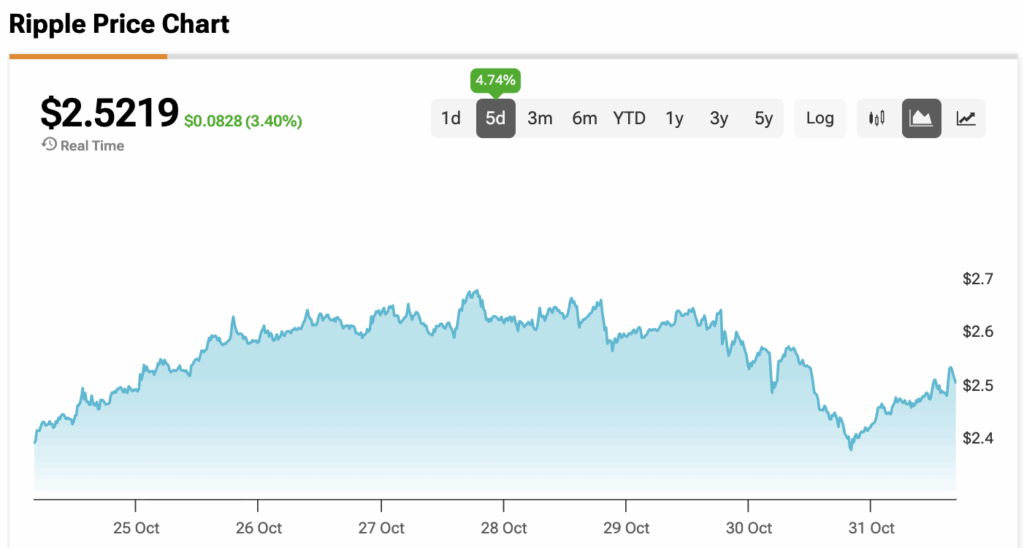This screenshot has height=548, width=1024.
Task: Select the 5d time range
Action: pyautogui.click(x=496, y=118)
